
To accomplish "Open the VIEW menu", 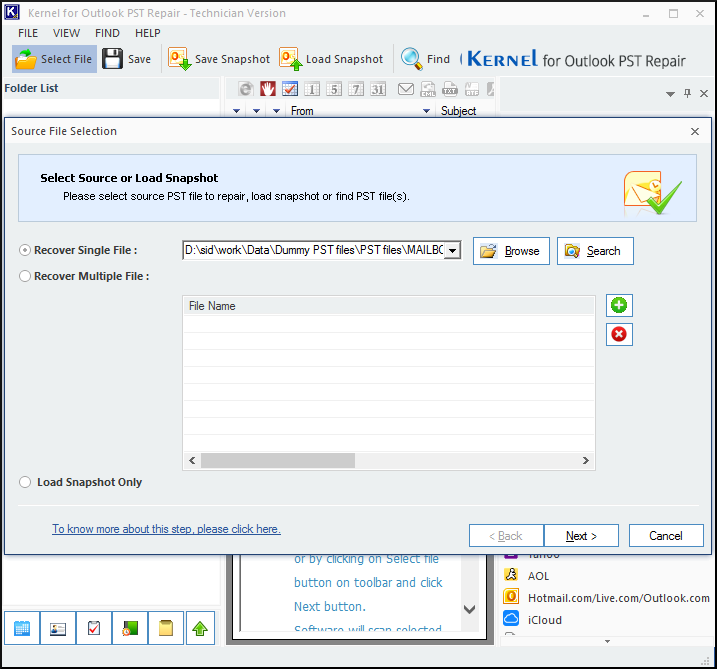I will (x=67, y=33).
